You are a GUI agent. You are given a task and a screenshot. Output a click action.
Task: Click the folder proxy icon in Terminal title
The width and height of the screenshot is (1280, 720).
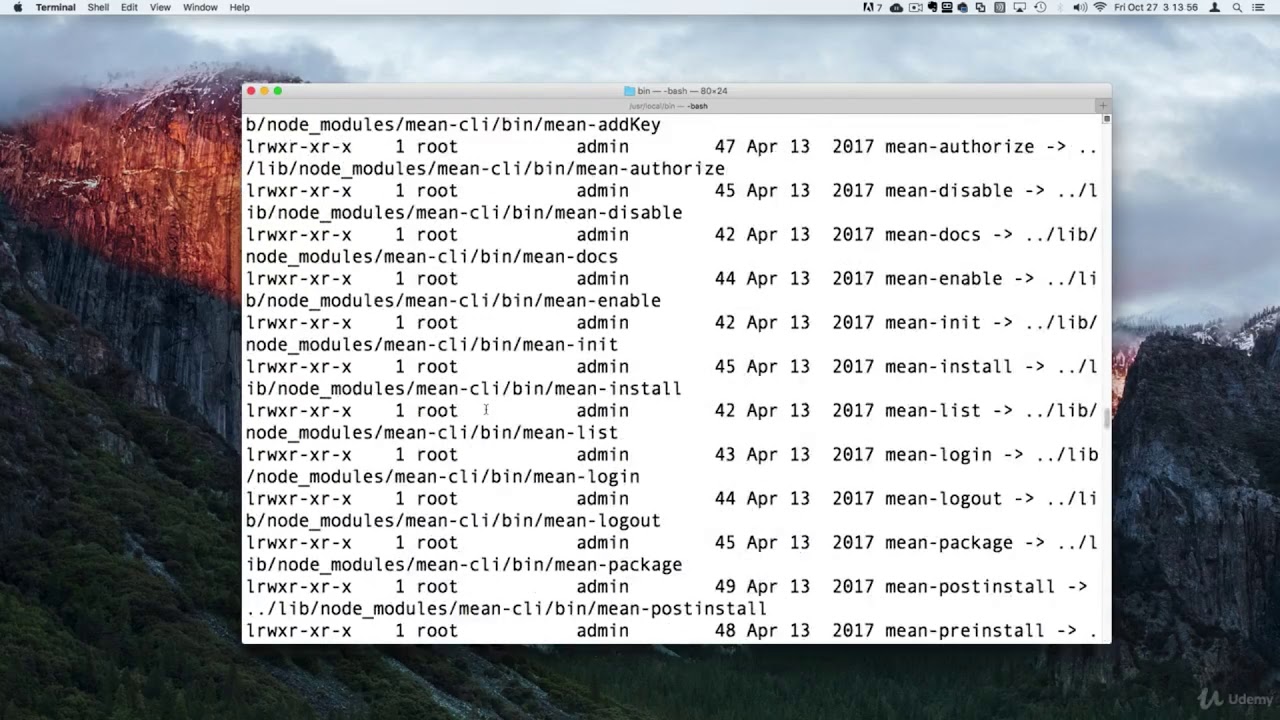click(629, 91)
